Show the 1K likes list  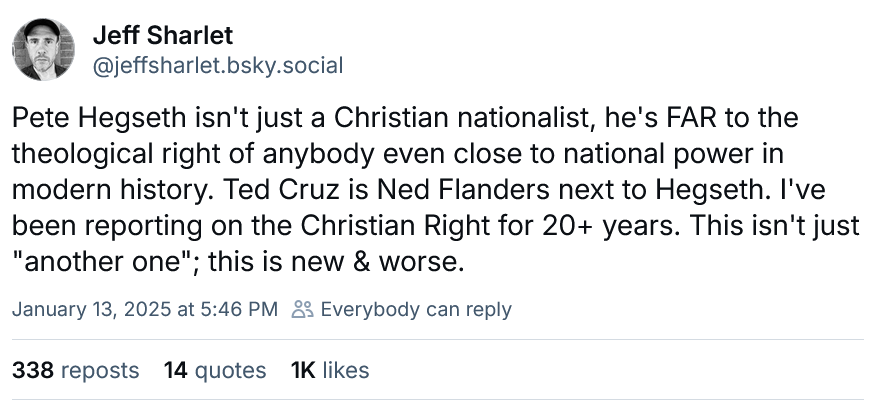pyautogui.click(x=329, y=370)
